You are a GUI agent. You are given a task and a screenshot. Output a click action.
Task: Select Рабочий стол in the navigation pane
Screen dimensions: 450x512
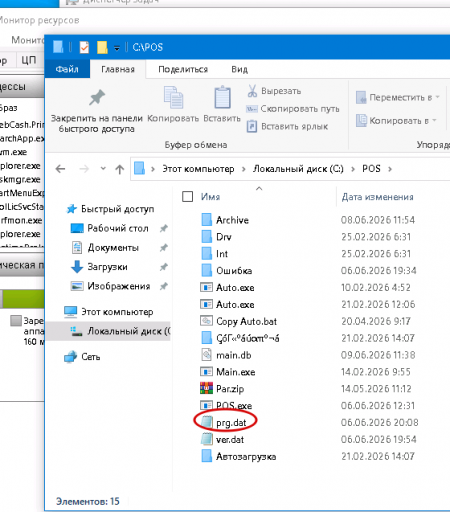pos(110,228)
